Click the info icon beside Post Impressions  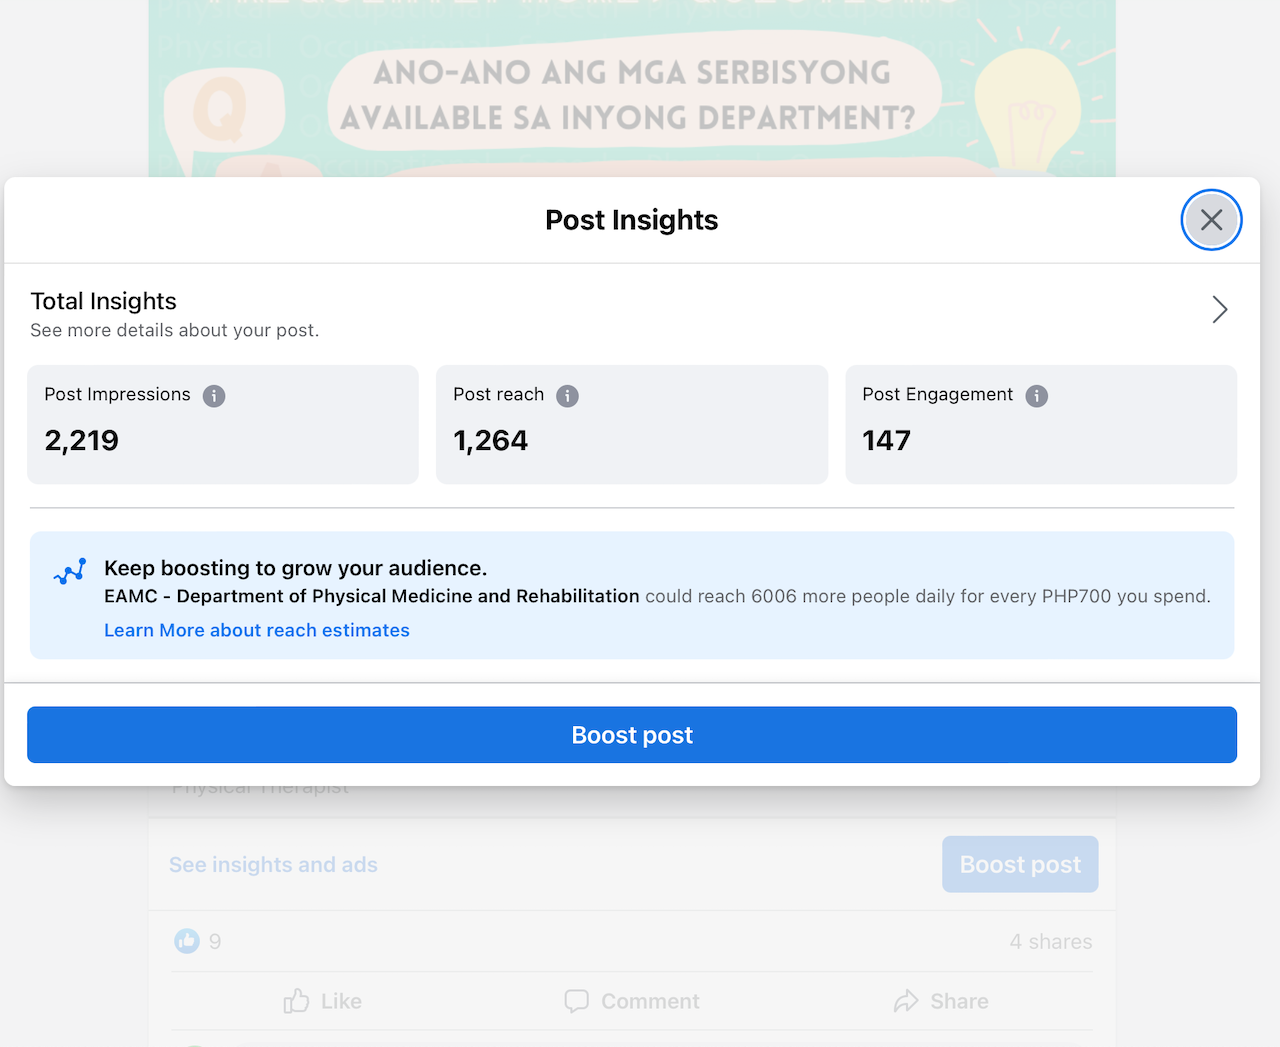tap(214, 396)
